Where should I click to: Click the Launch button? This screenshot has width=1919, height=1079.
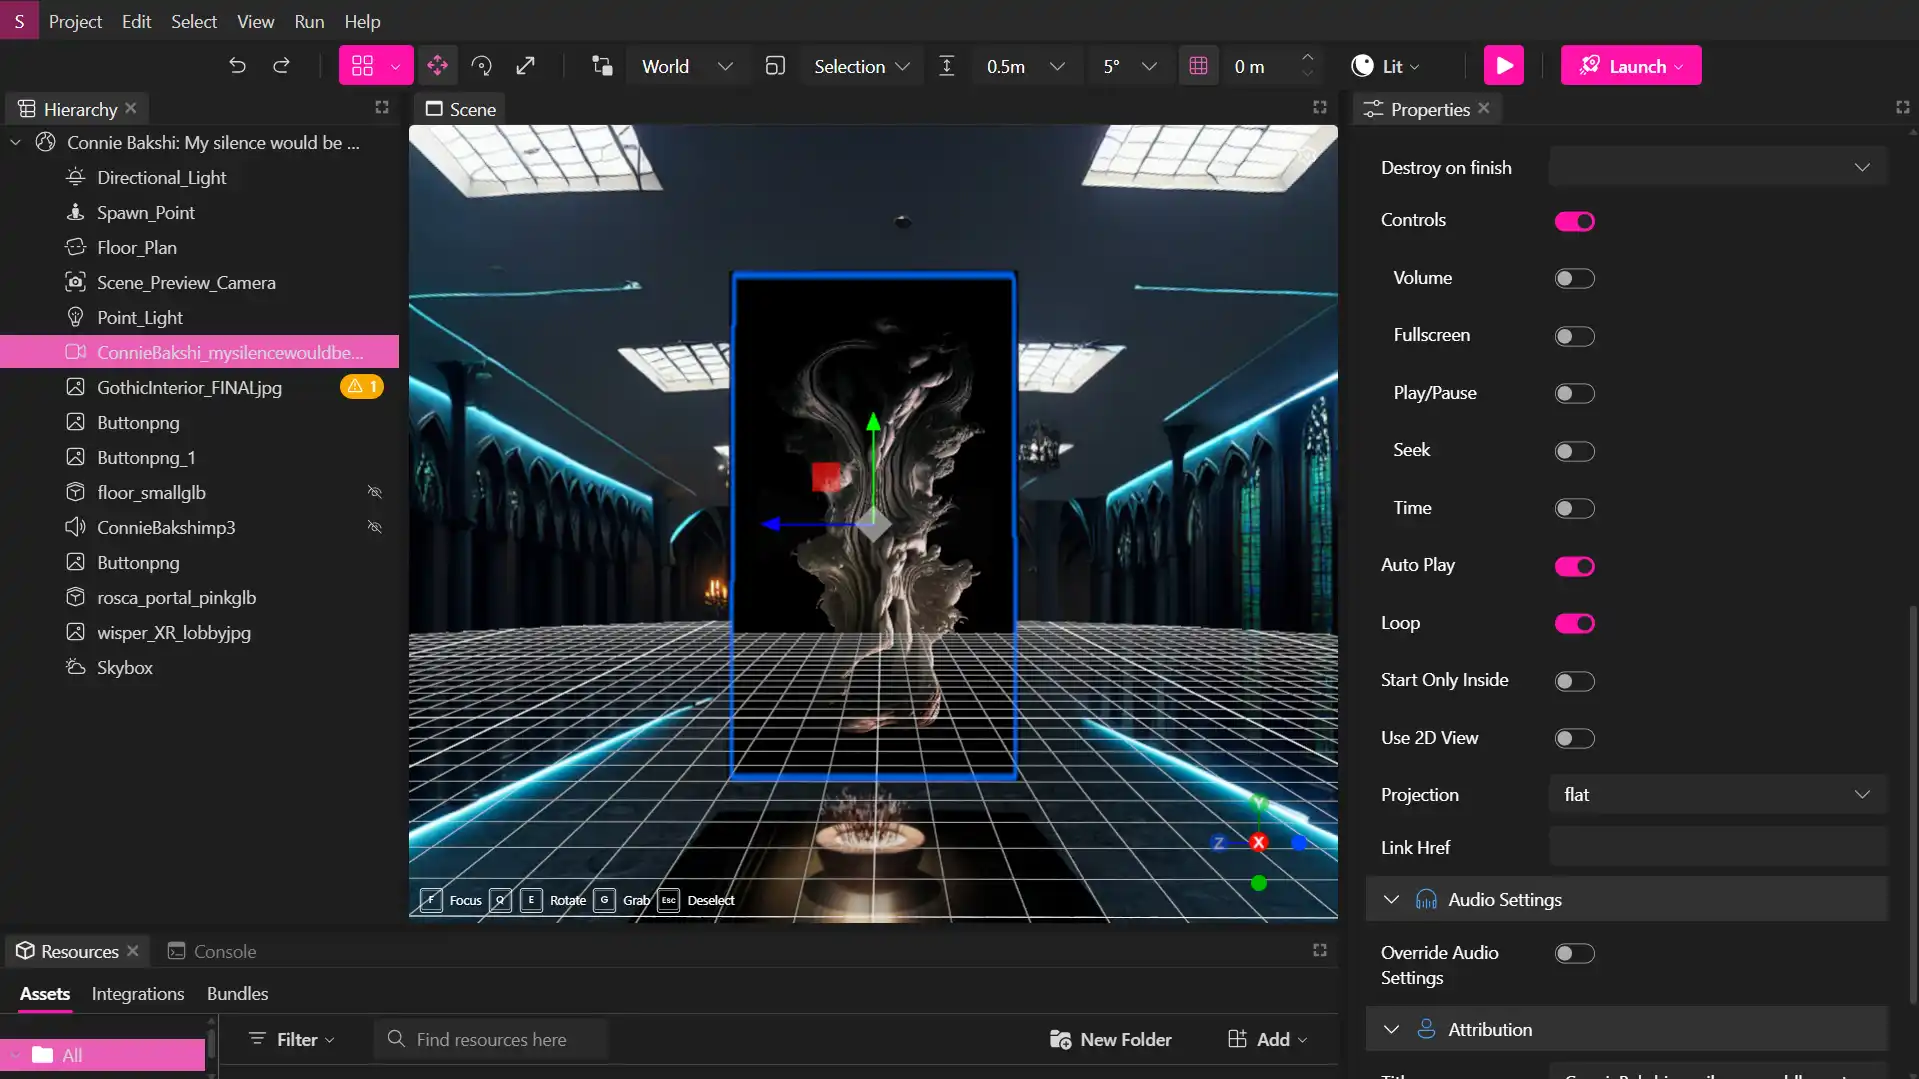pos(1631,66)
